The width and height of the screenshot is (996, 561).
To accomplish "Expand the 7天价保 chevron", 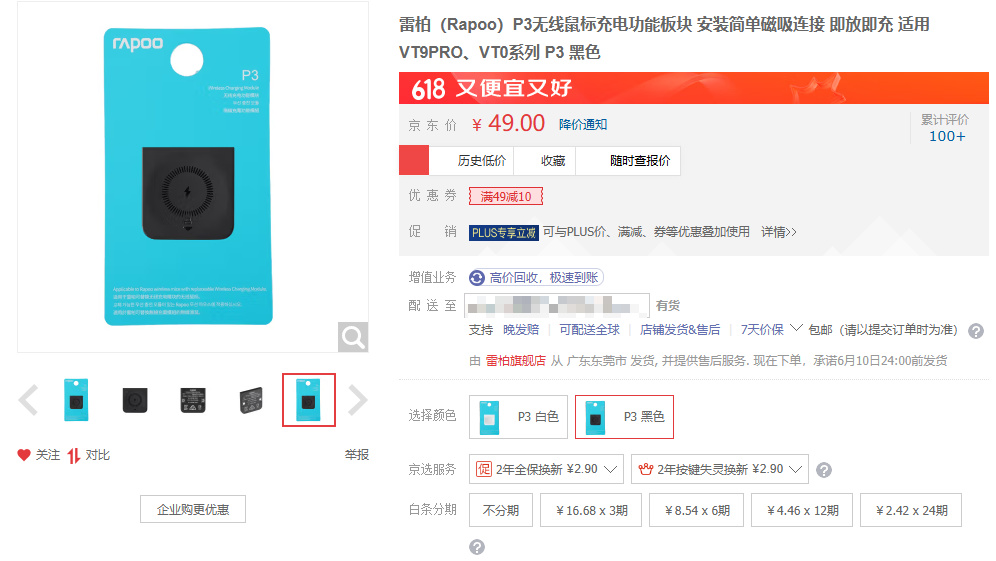I will point(796,328).
